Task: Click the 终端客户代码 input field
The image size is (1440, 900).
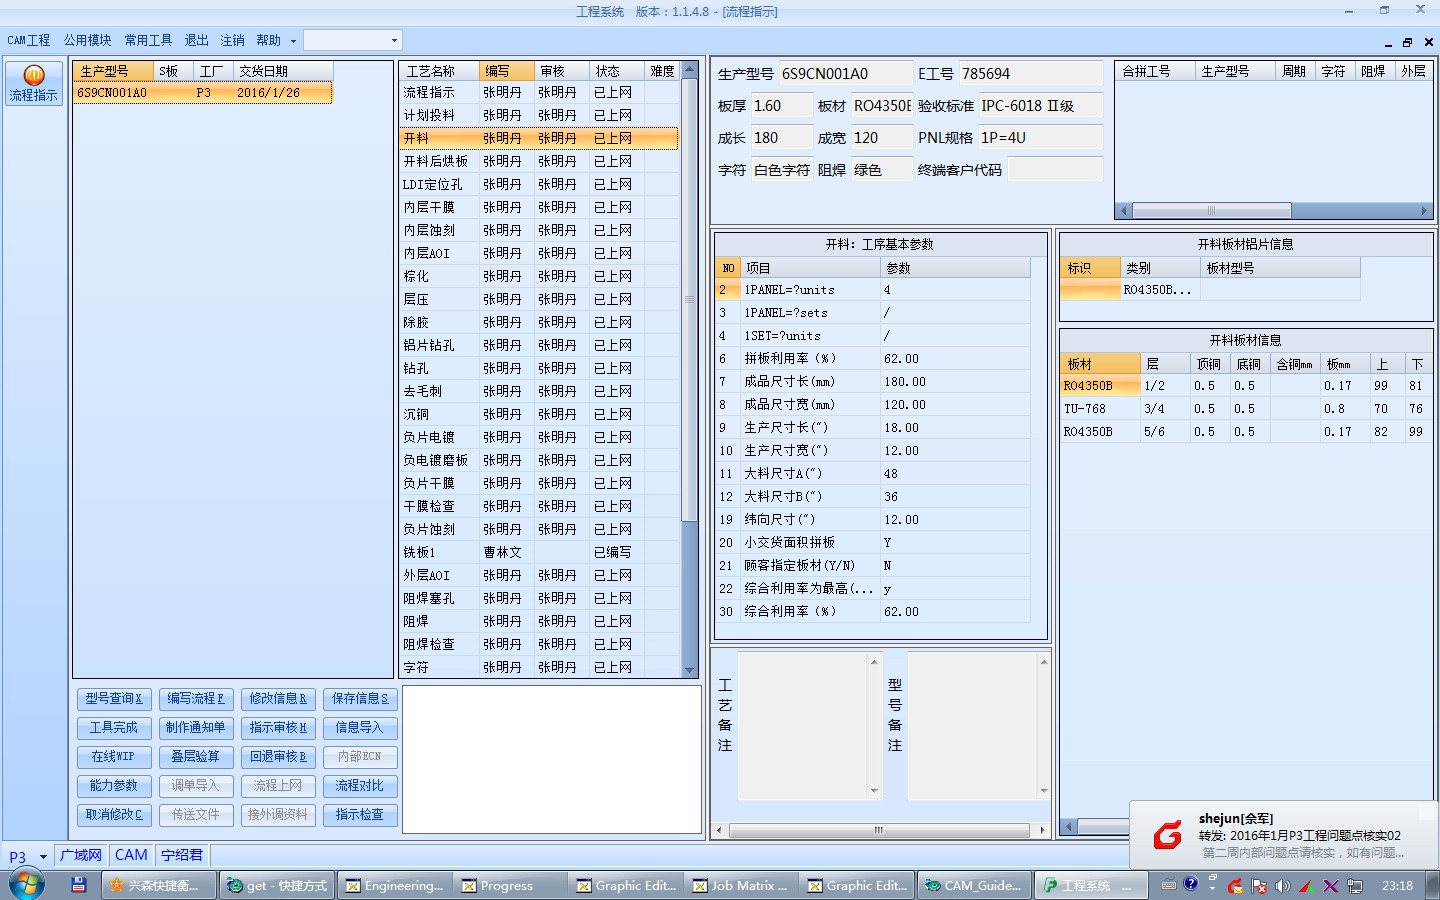Action: [x=1055, y=170]
